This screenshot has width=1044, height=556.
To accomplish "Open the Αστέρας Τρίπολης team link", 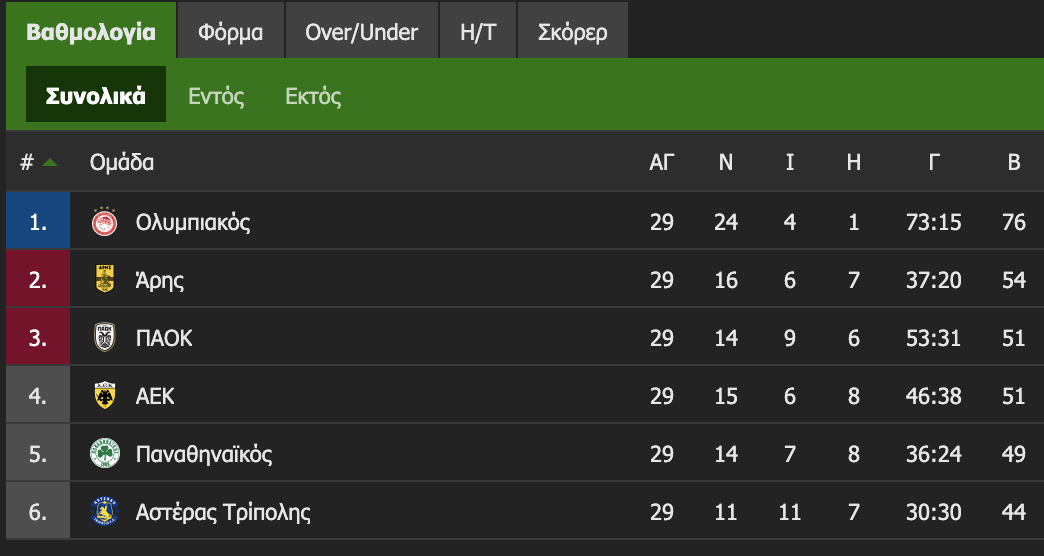I will [223, 512].
